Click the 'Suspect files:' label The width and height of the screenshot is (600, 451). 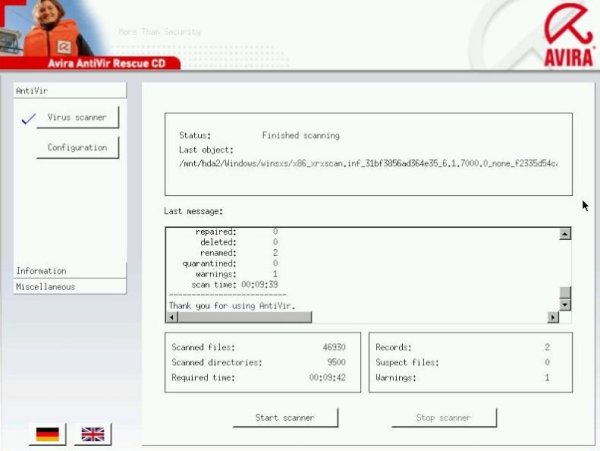click(x=407, y=362)
